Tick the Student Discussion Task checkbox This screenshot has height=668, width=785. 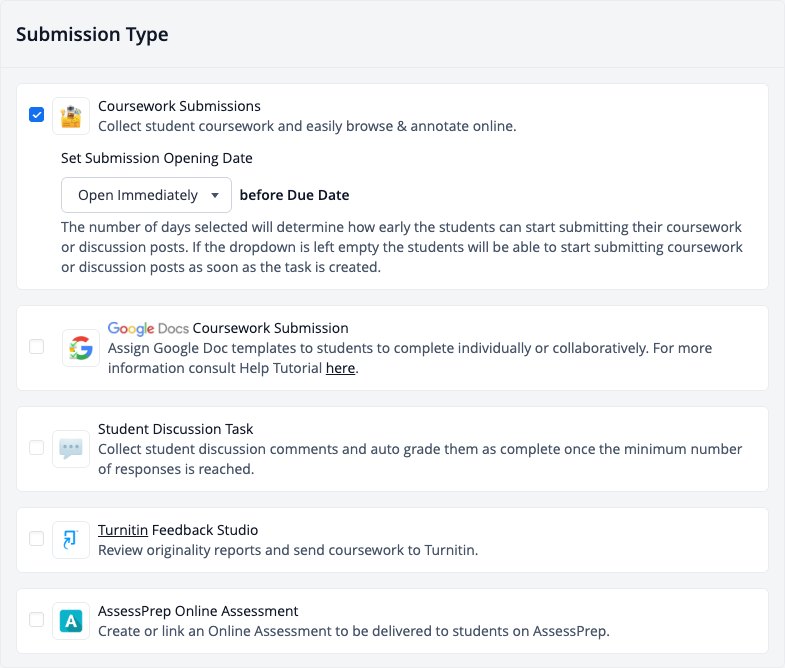(37, 447)
